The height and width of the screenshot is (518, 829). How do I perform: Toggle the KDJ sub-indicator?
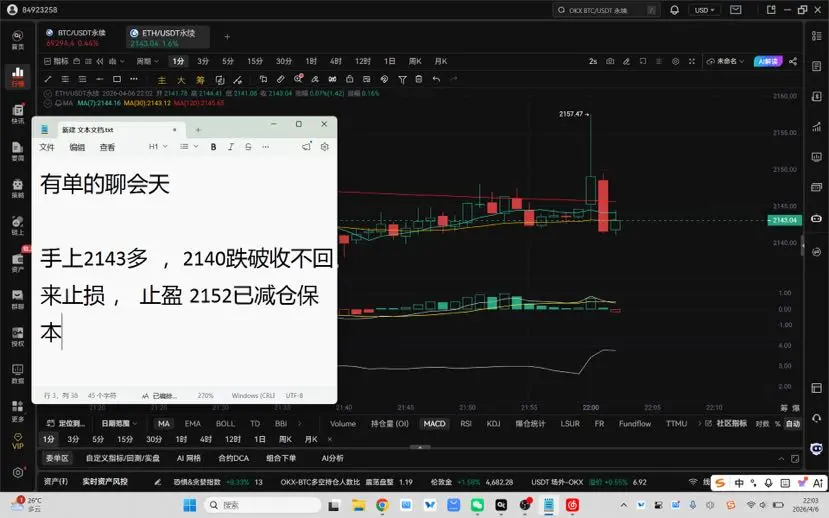coord(493,423)
